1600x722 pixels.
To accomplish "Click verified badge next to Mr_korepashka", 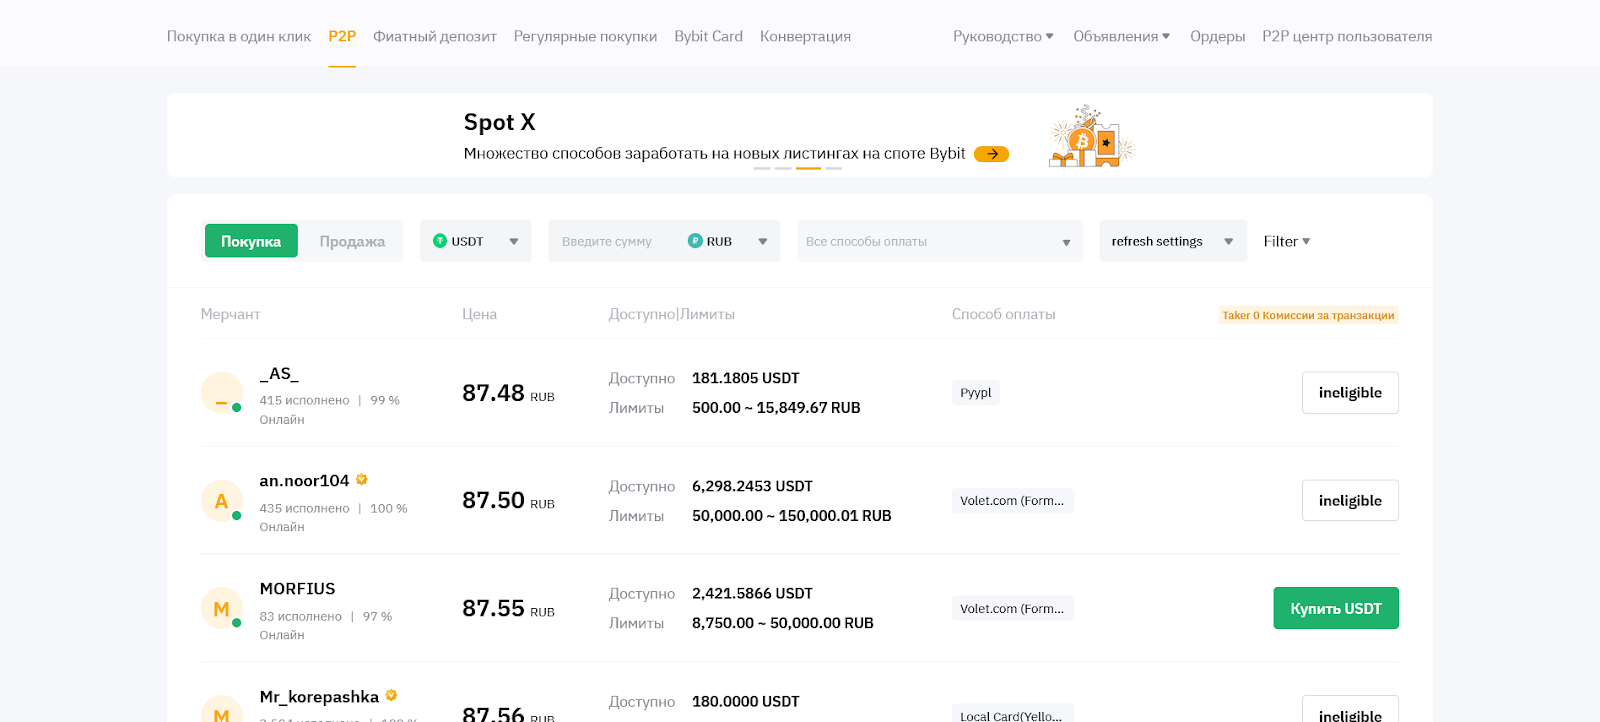I will click(391, 695).
